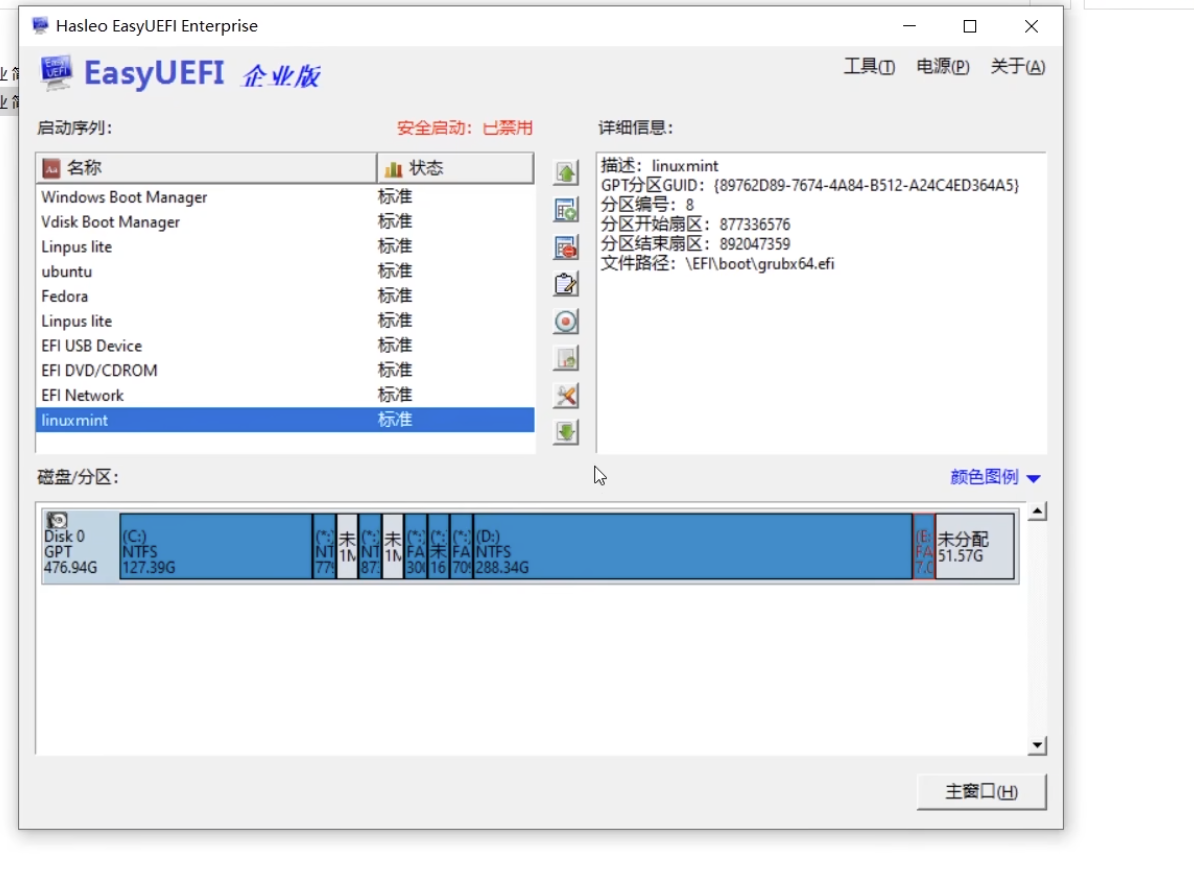Select the Linpus lite entry above ubuntu

pos(285,247)
